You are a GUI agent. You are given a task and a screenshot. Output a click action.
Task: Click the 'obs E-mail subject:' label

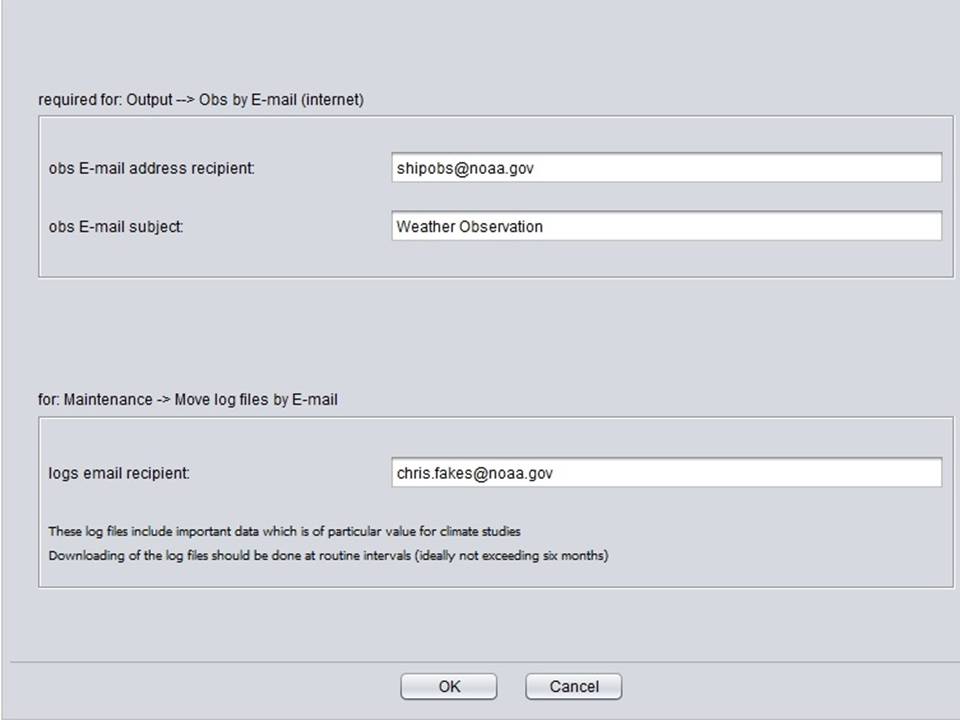tap(116, 227)
